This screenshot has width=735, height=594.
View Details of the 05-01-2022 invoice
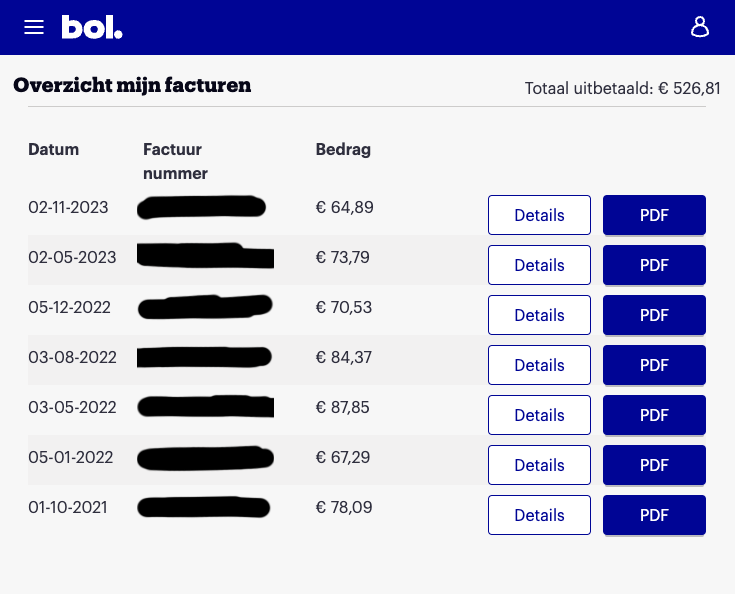539,465
